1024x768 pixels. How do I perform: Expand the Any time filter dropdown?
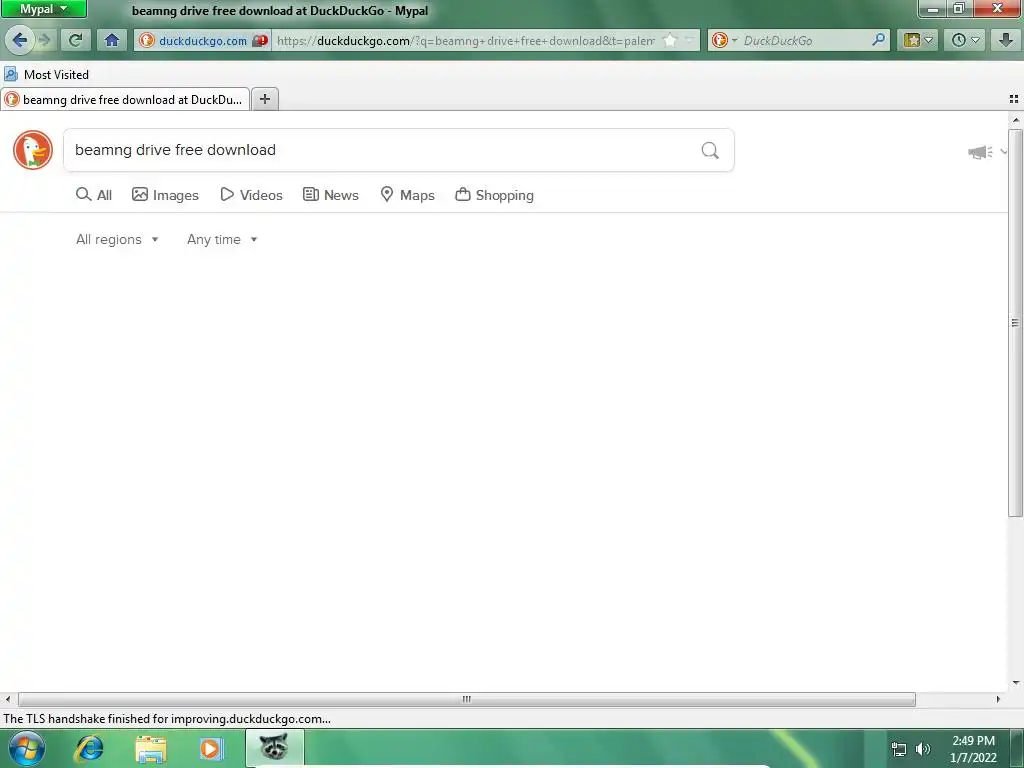pyautogui.click(x=222, y=240)
